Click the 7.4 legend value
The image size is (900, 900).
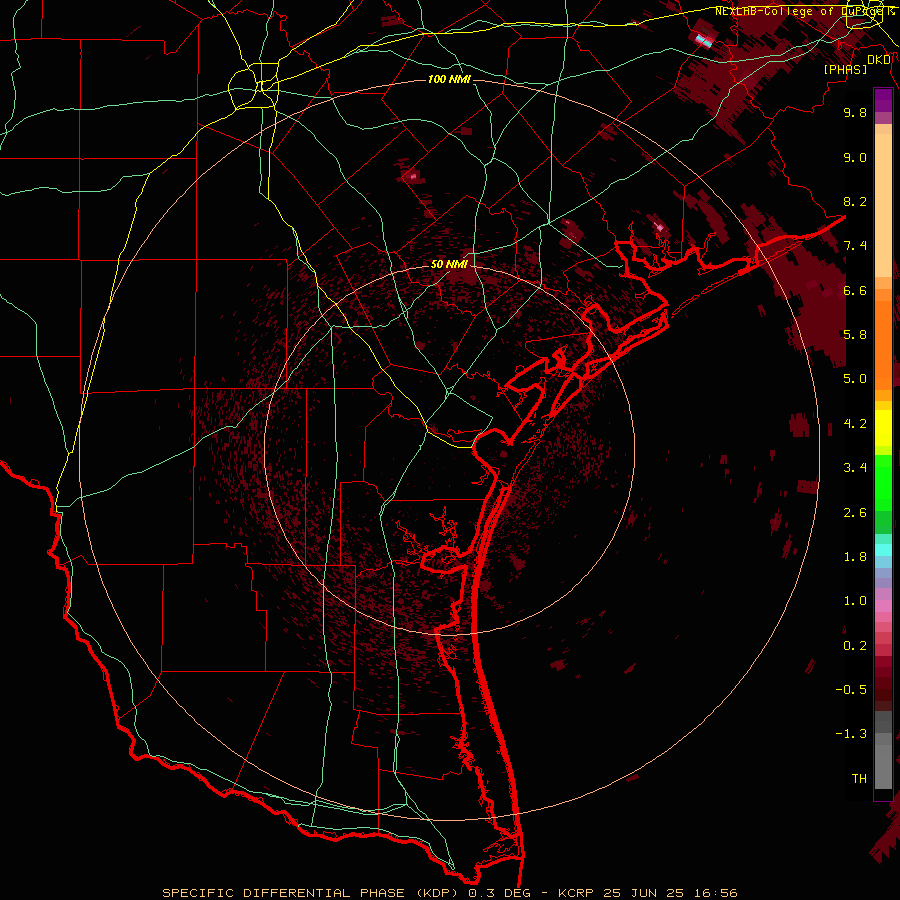[855, 246]
